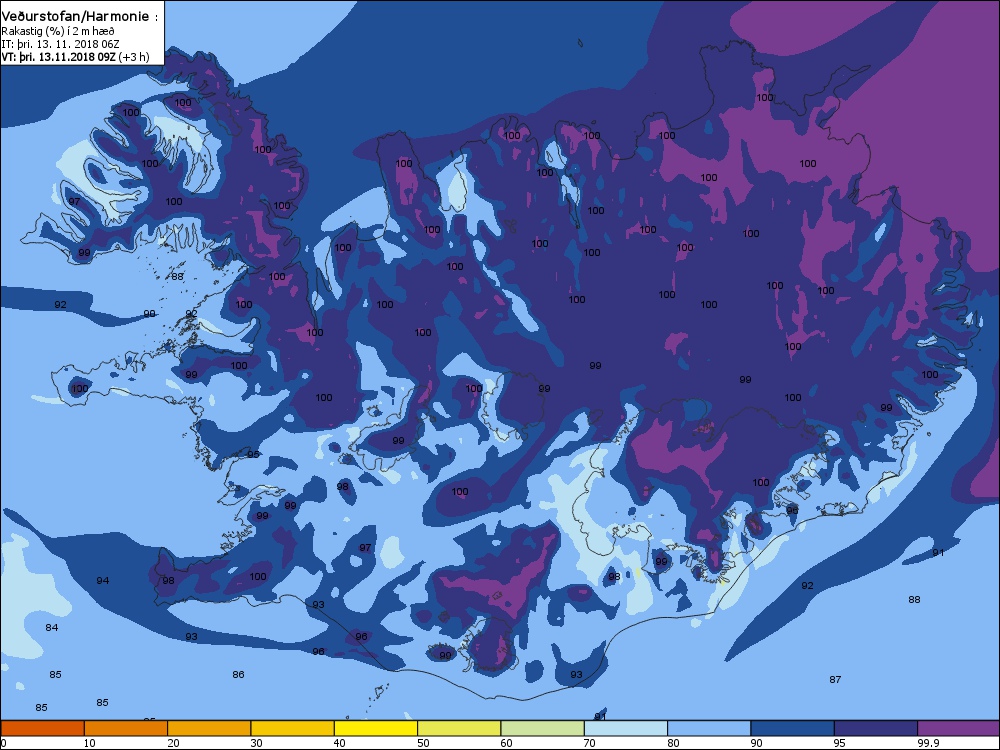The height and width of the screenshot is (750, 1000).
Task: Pick the purple above-99.9 legend swatch
Action: (x=959, y=728)
